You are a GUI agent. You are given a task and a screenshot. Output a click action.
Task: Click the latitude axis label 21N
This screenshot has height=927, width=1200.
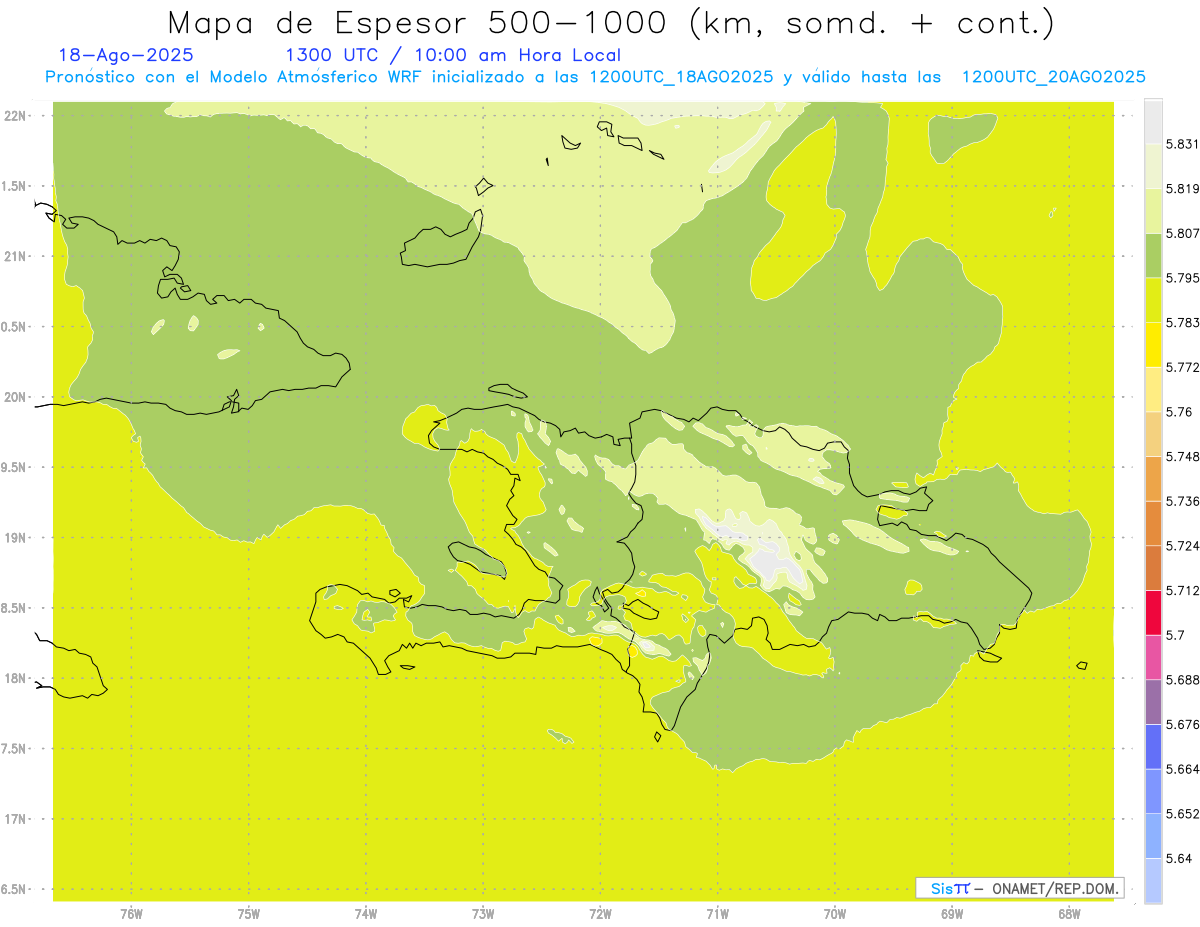pyautogui.click(x=15, y=257)
